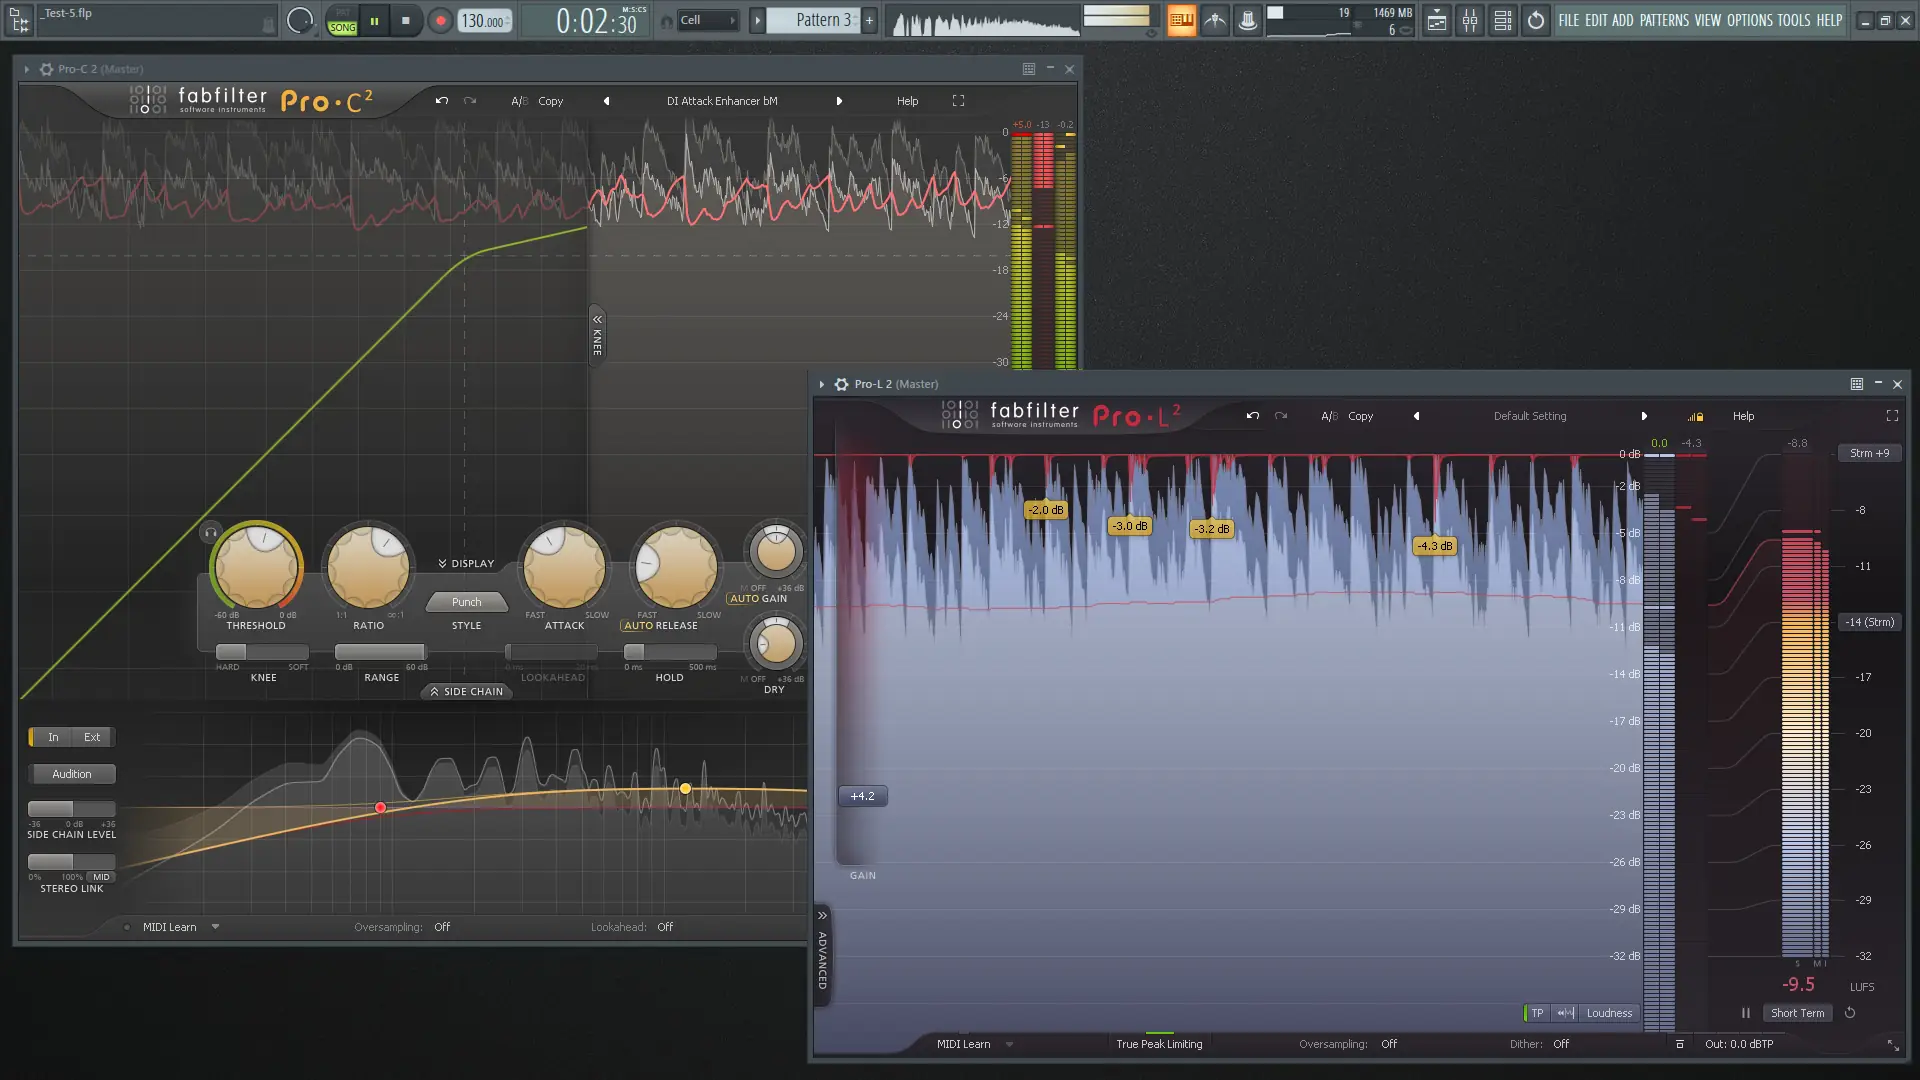The image size is (1920, 1080).
Task: Collapse the SIDE CHAIN section
Action: tap(466, 692)
